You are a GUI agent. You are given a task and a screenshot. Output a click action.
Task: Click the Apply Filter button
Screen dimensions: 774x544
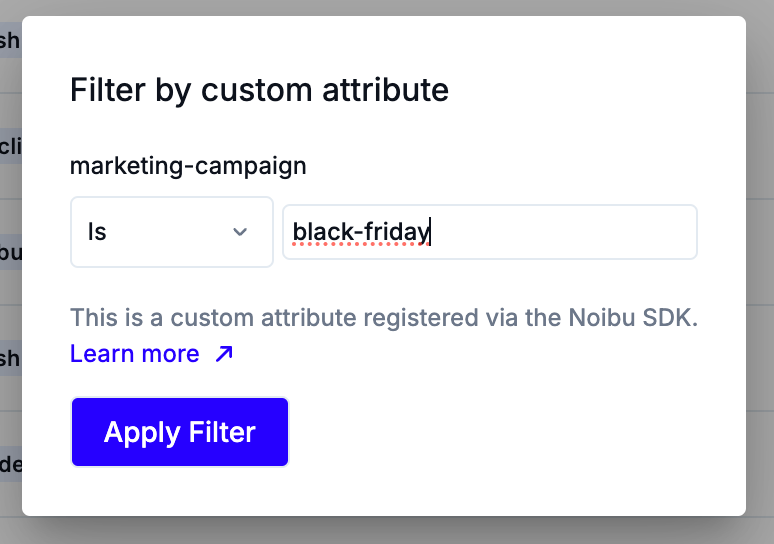[180, 432]
